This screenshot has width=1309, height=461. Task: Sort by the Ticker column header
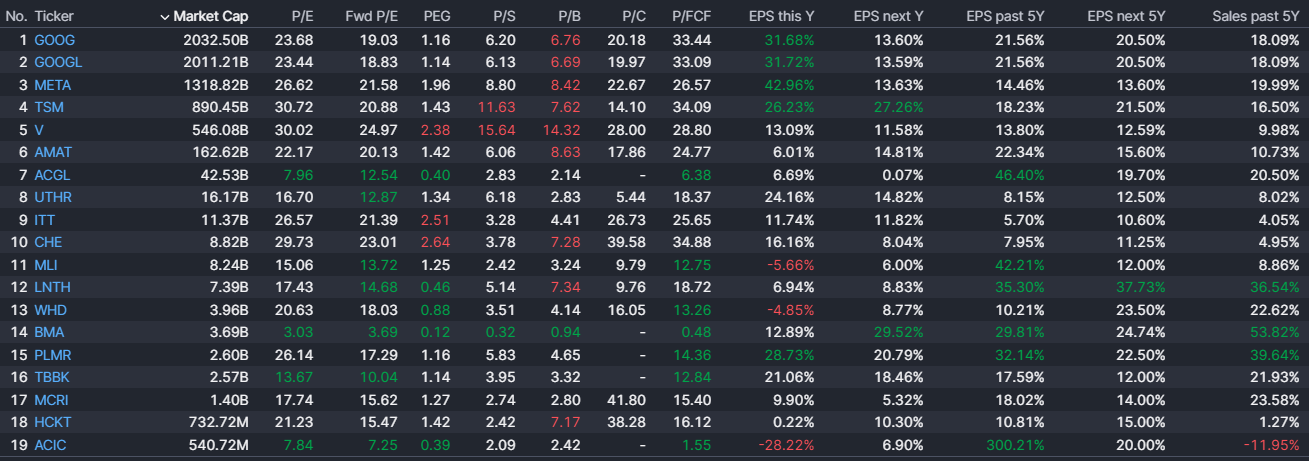tap(54, 17)
